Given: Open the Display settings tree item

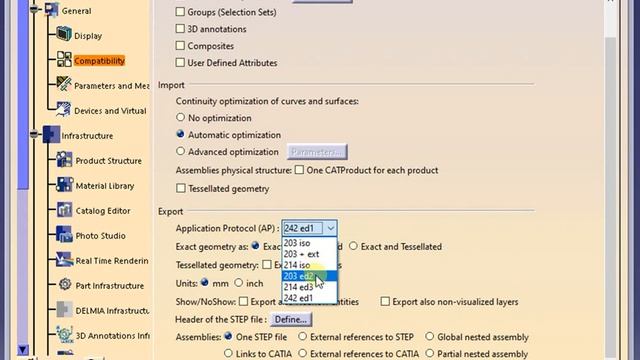Looking at the screenshot, I should click(88, 36).
